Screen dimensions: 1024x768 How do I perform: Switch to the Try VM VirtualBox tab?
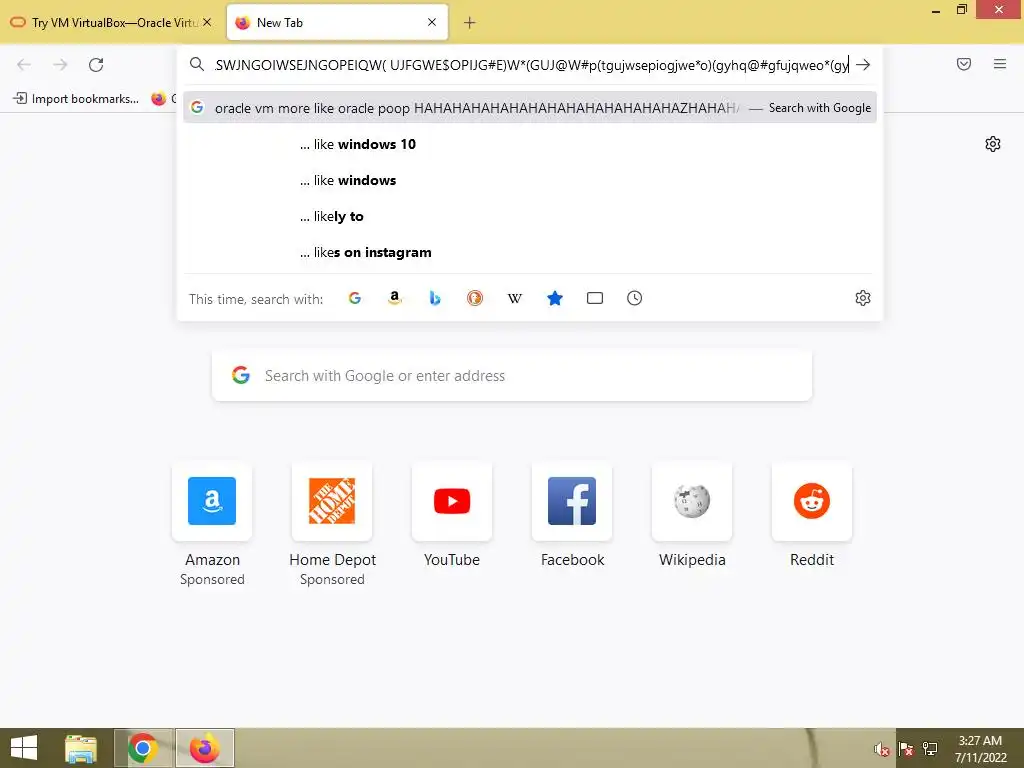click(111, 22)
